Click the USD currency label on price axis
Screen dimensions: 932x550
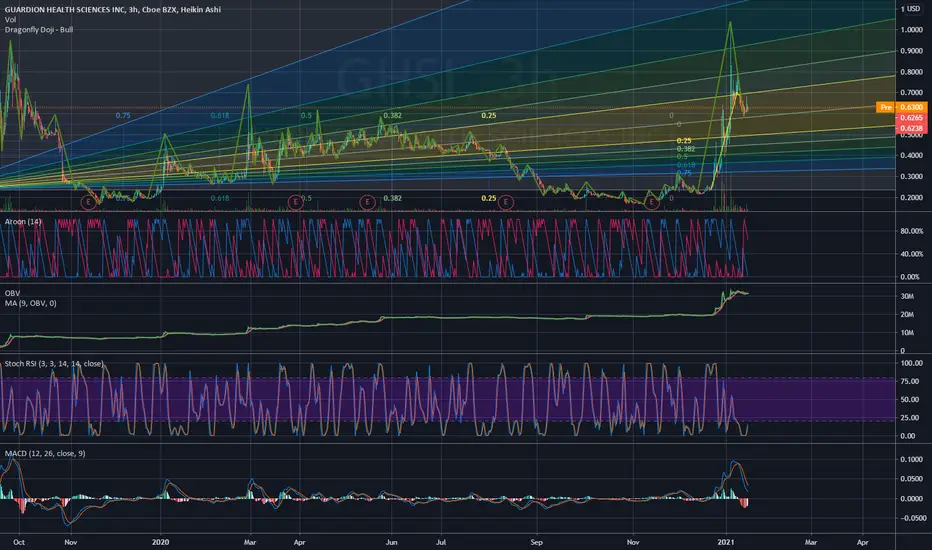click(913, 9)
